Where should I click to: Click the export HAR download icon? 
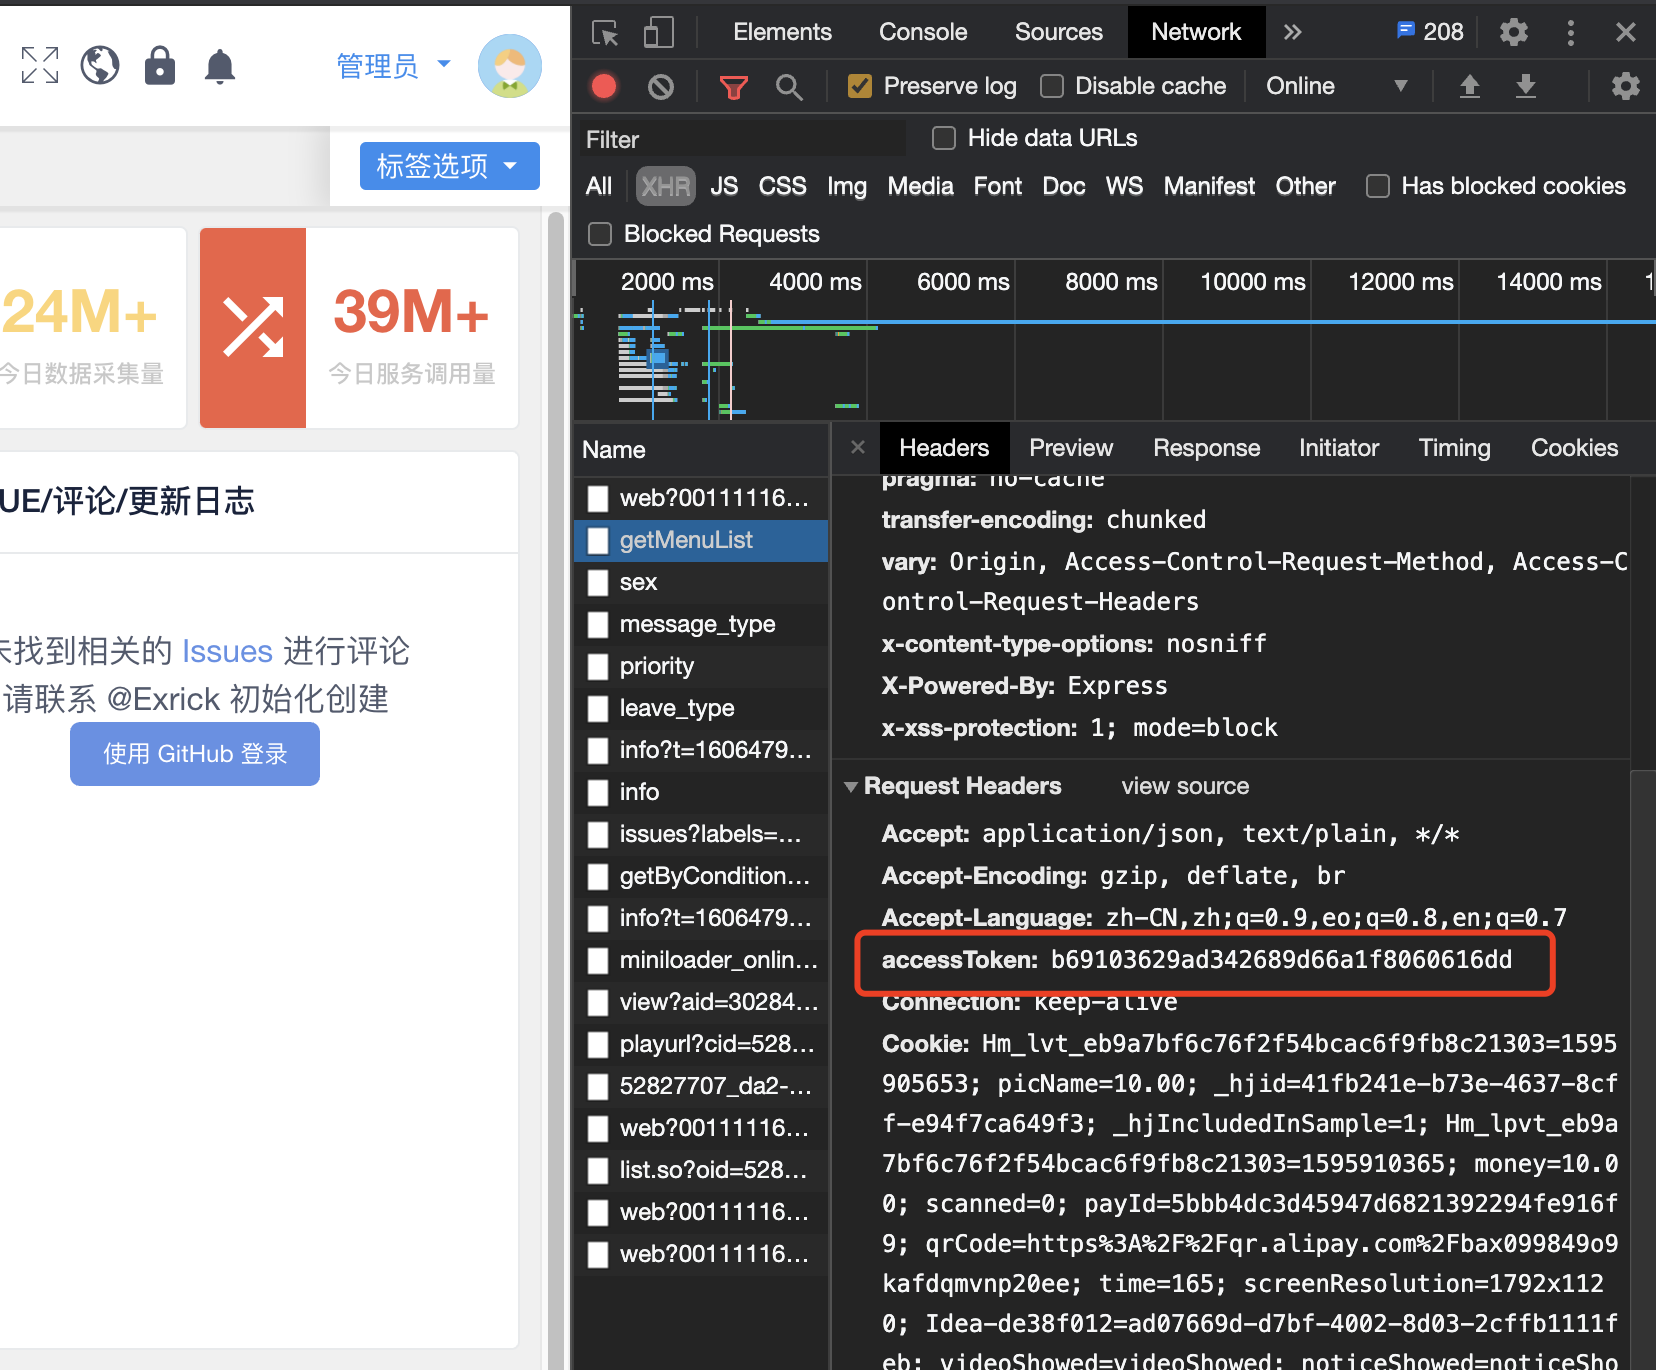(x=1526, y=86)
